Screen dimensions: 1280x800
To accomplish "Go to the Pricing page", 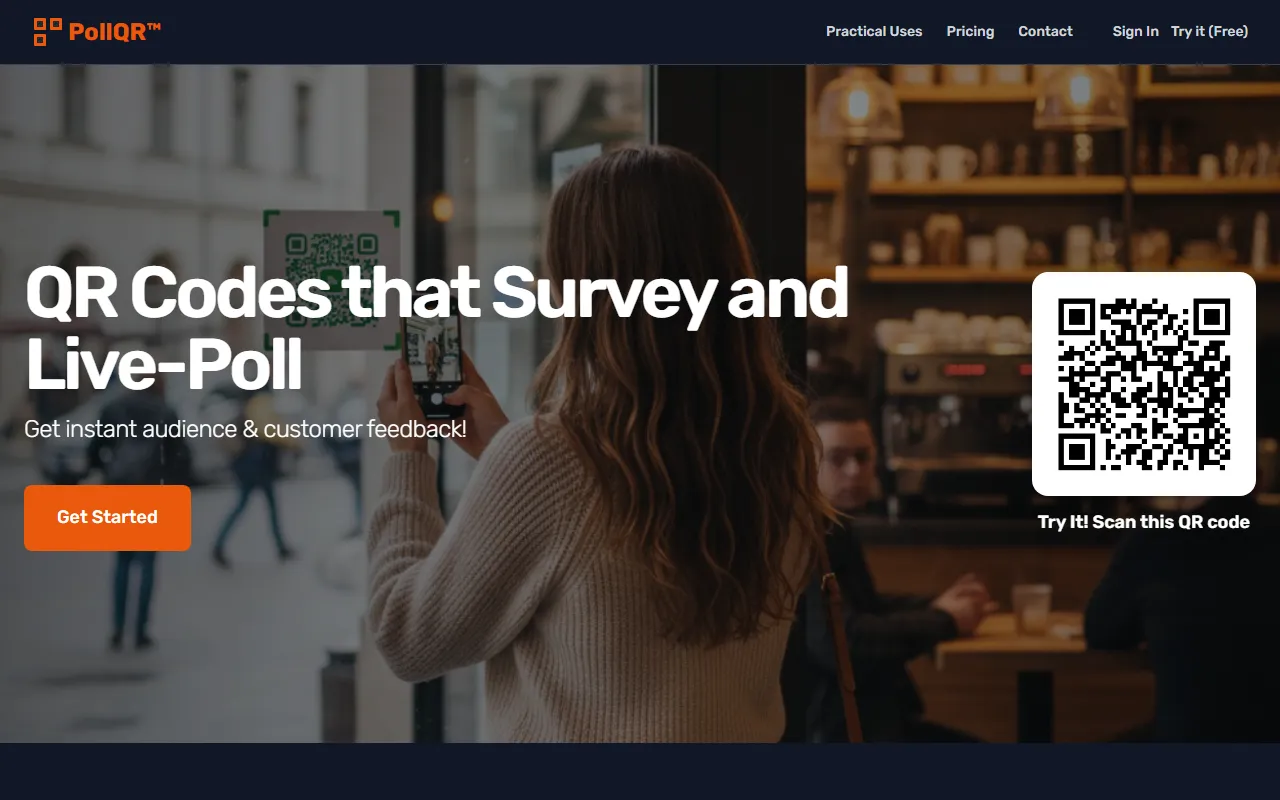I will tap(970, 31).
